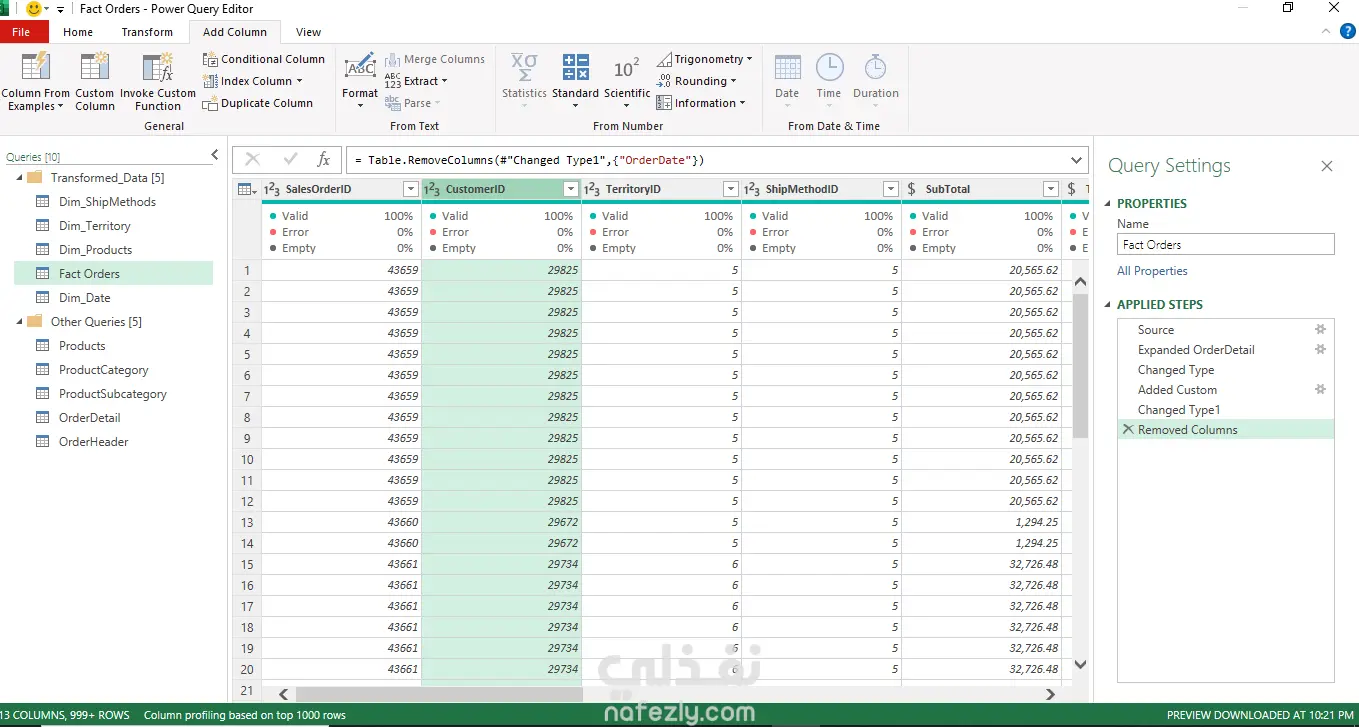The image size is (1359, 727).
Task: Open the Scientific operations tool
Action: (x=627, y=80)
